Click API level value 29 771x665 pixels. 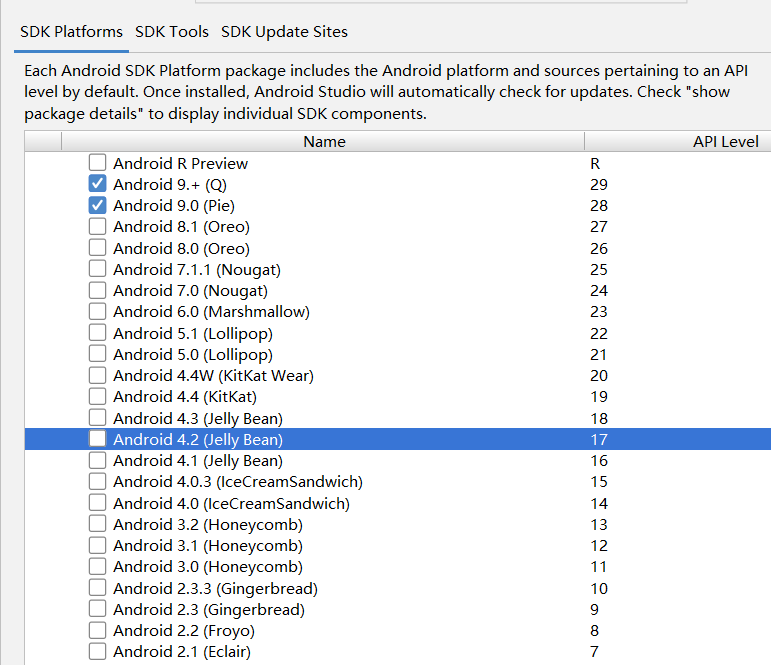(599, 184)
